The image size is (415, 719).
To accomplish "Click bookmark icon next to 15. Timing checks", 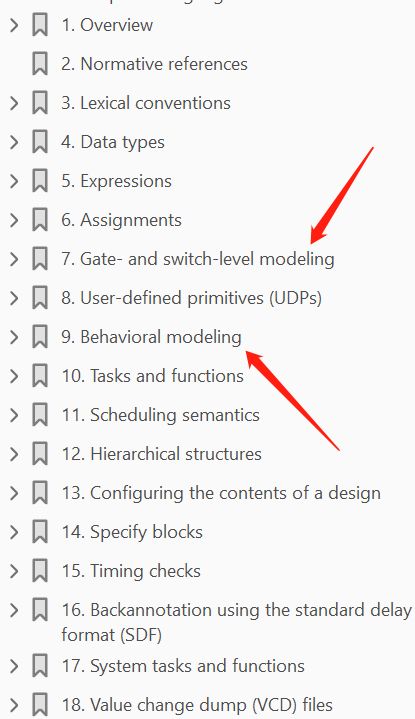I will coord(40,570).
